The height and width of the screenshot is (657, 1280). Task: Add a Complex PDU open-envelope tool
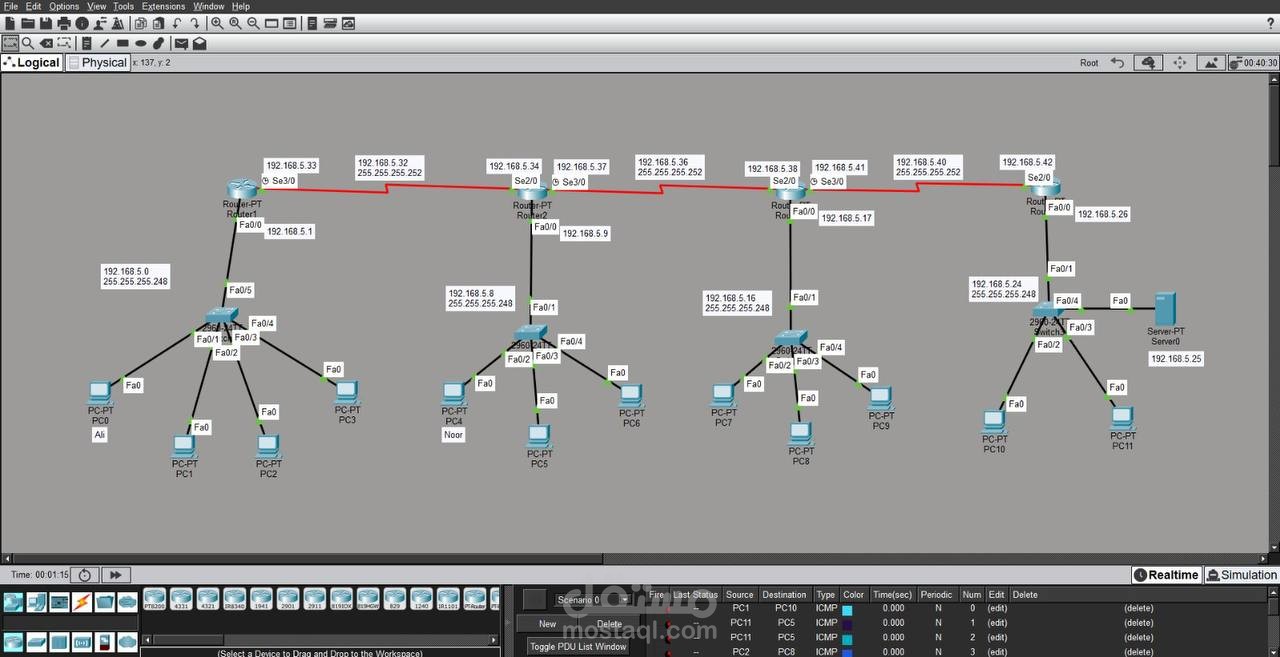click(x=199, y=43)
